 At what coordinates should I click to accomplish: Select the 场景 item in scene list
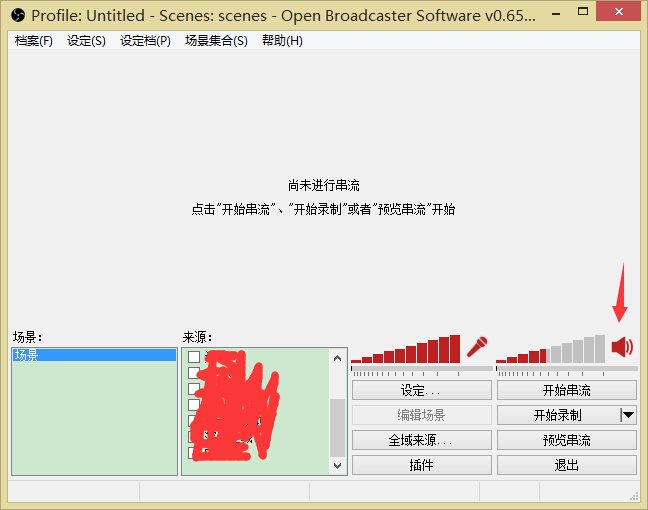coord(94,355)
